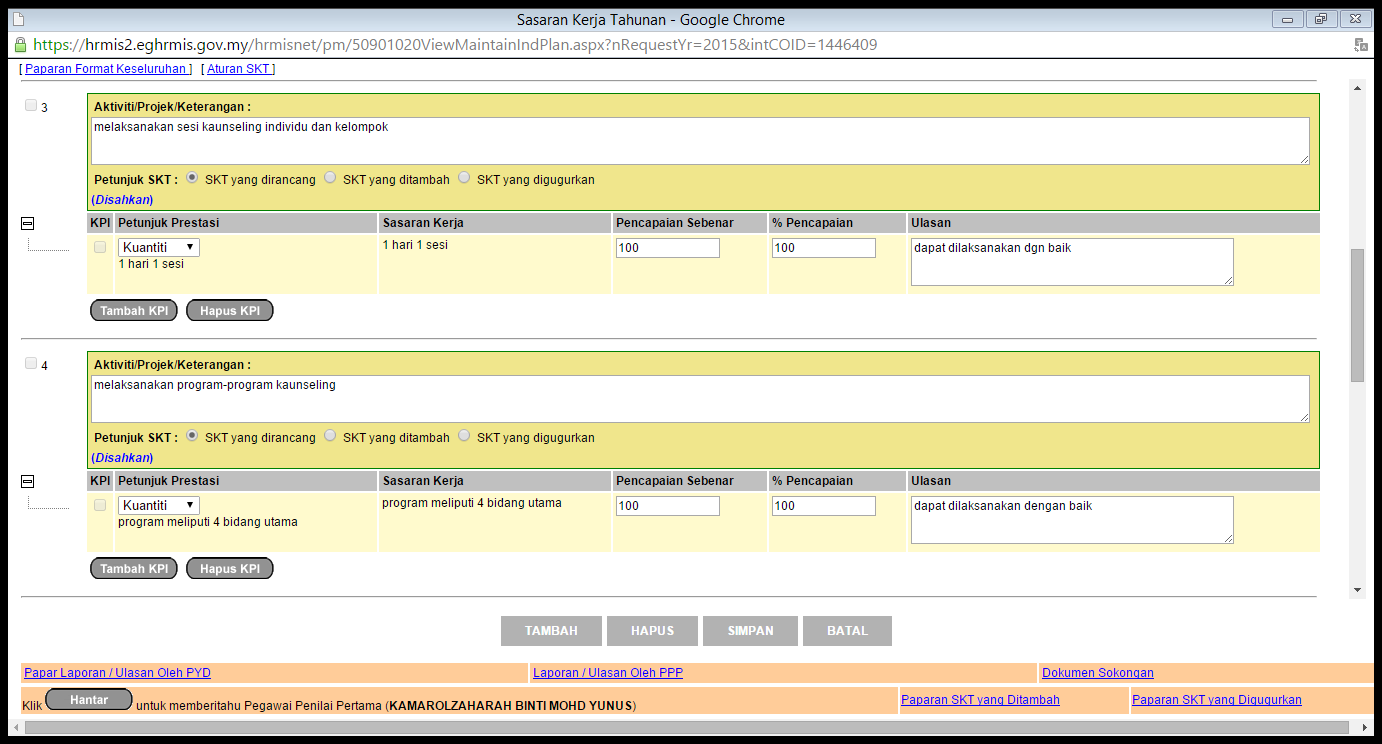Select 'SKT yang ditambah' for activity 3
This screenshot has width=1382, height=744.
(x=330, y=178)
